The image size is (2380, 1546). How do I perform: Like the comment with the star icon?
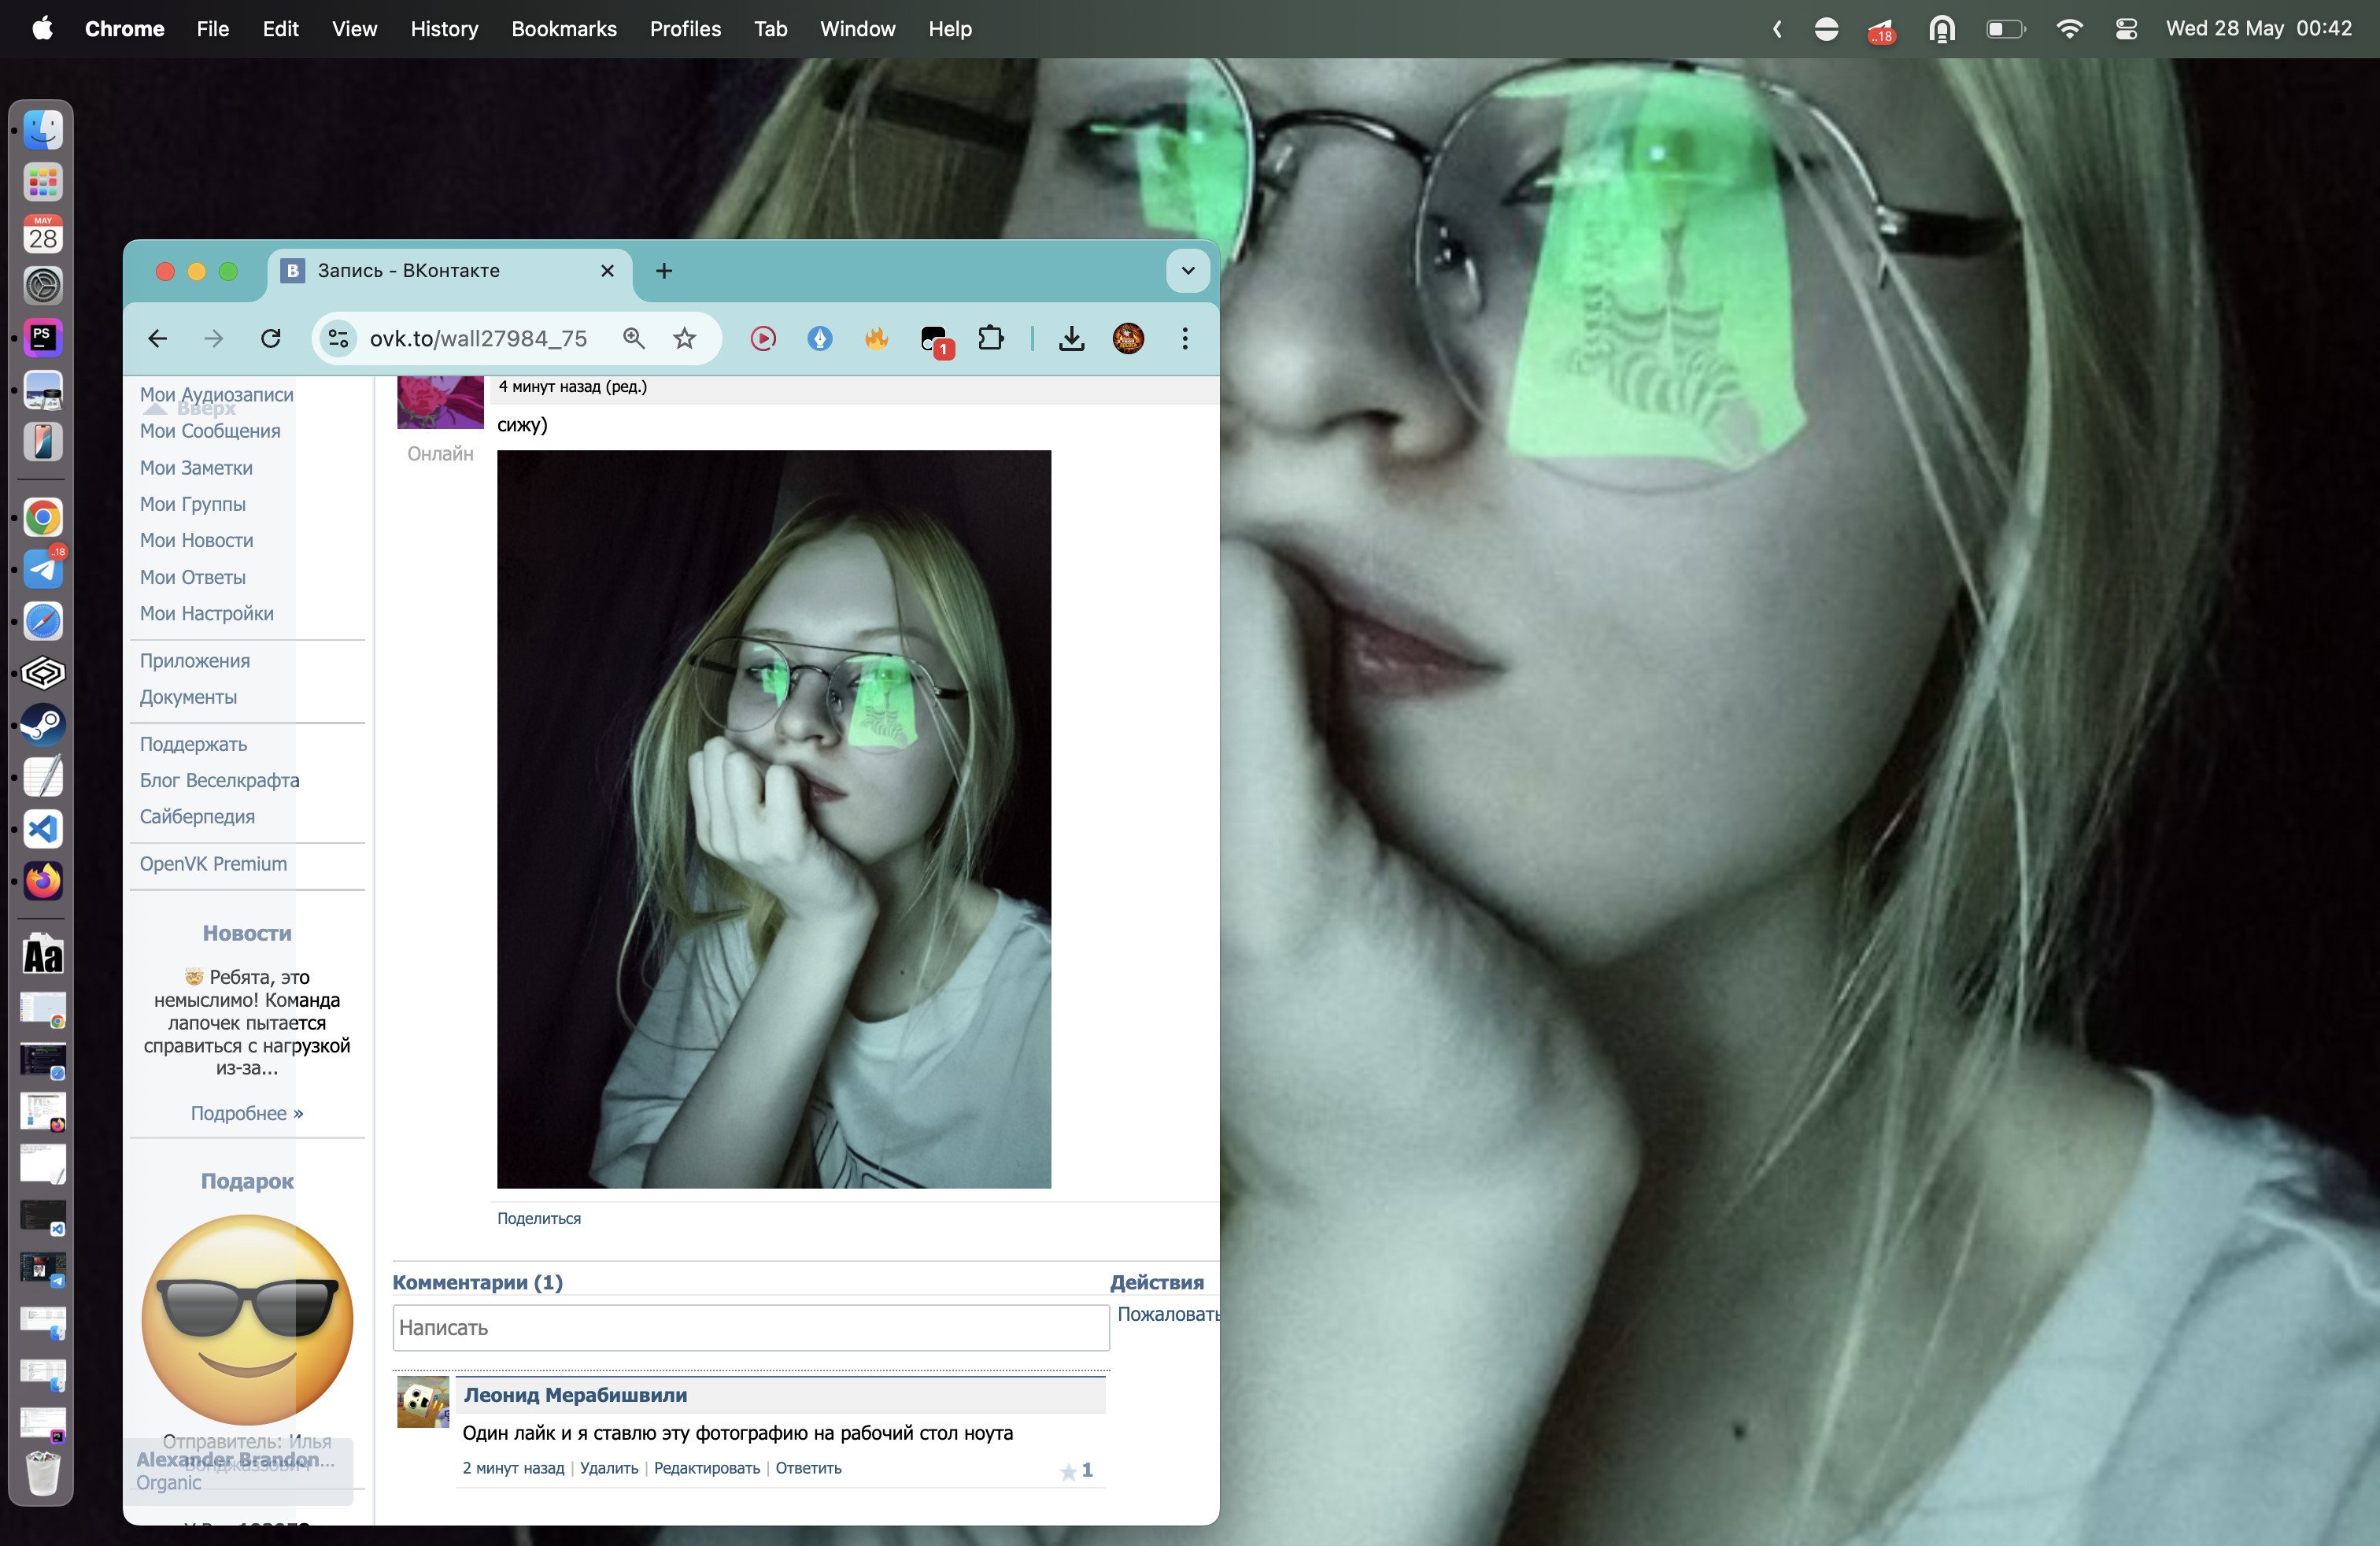(1068, 1471)
